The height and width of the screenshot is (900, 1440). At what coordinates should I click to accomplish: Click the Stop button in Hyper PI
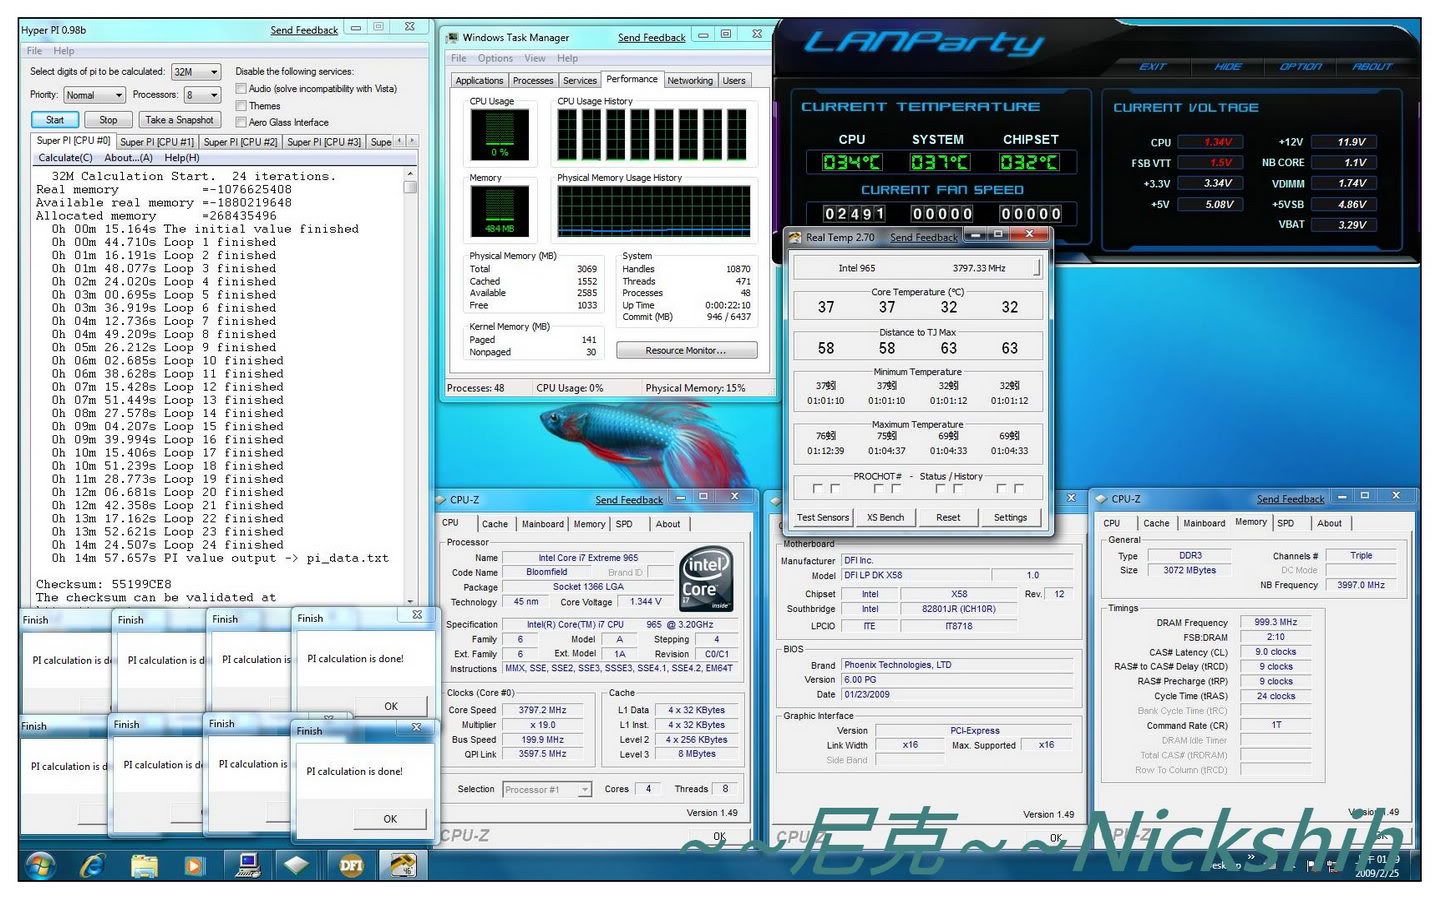pyautogui.click(x=108, y=120)
